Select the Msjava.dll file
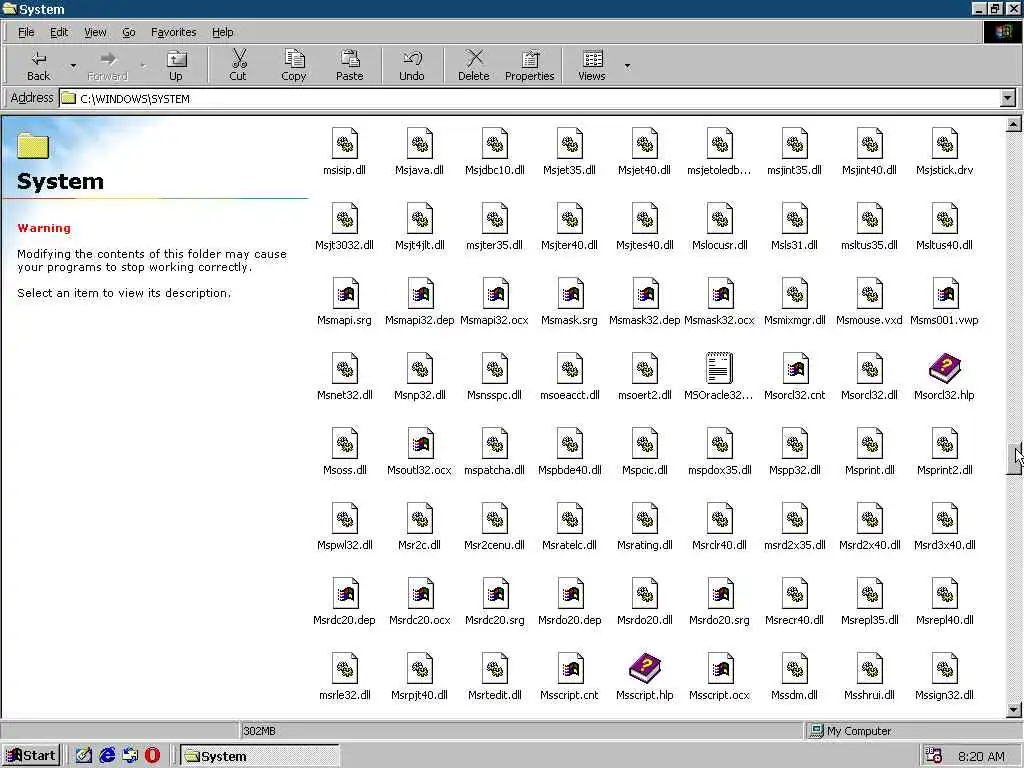The width and height of the screenshot is (1024, 768). (x=419, y=152)
